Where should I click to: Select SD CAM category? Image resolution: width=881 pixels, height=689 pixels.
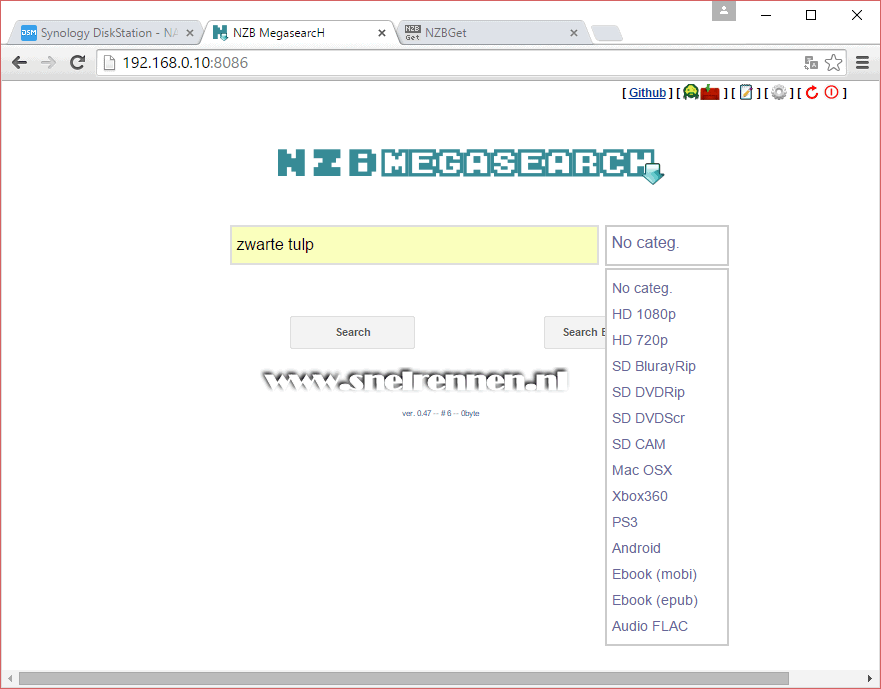point(638,444)
